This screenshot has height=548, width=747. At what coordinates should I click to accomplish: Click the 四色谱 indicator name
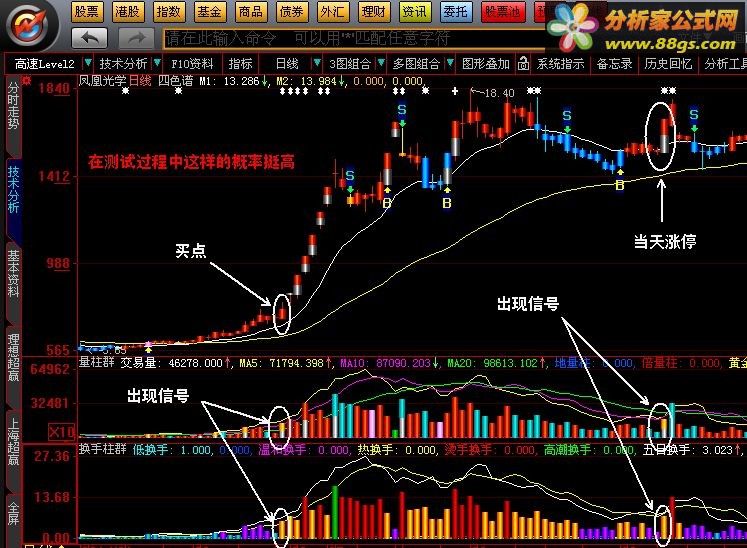point(175,81)
